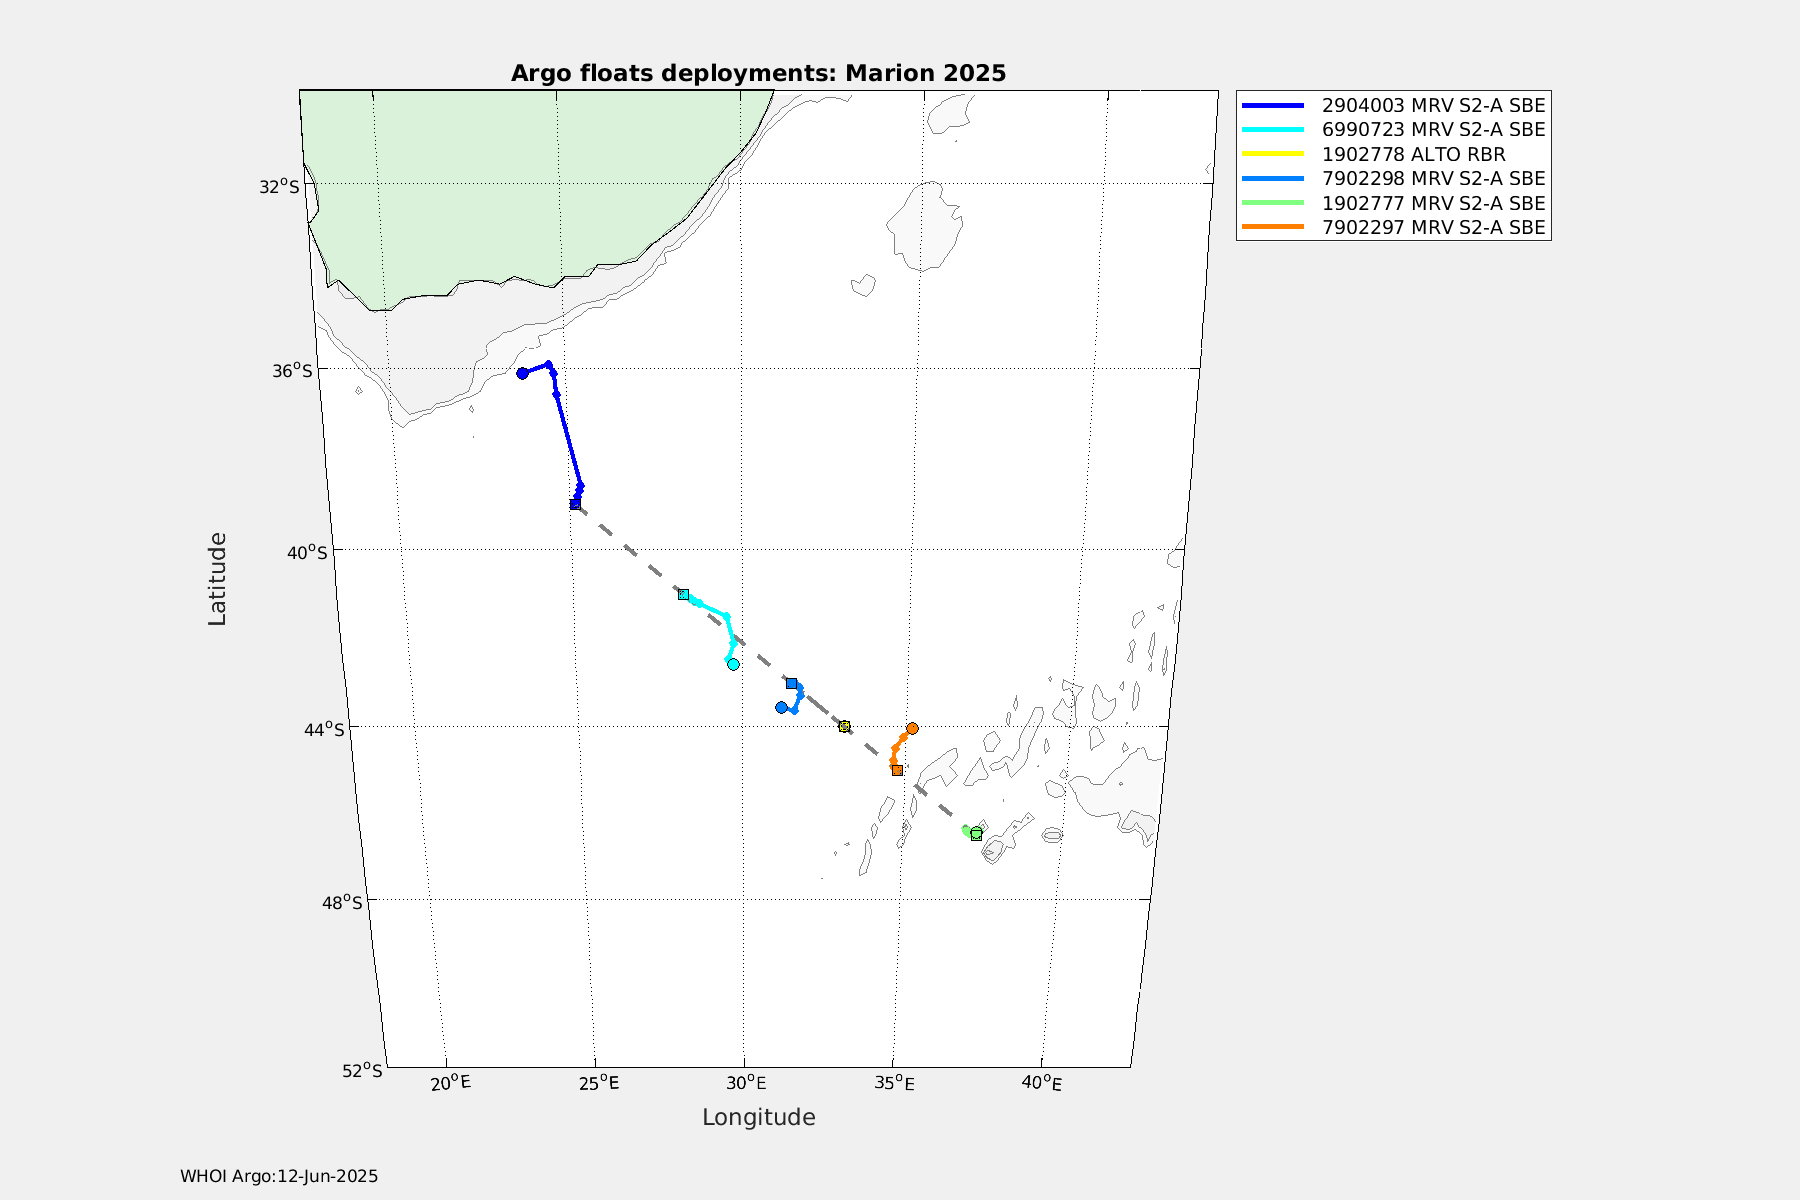Click the cyan circle latest-position marker

coord(733,664)
